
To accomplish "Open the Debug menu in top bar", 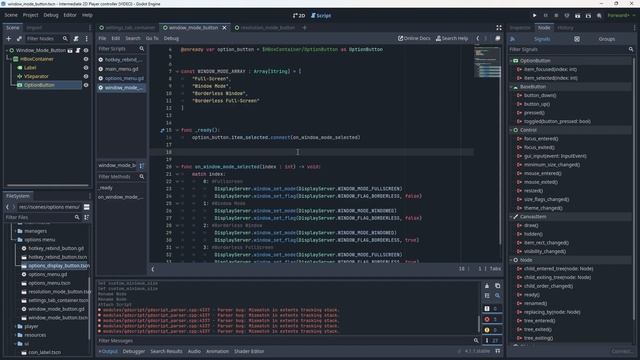I will click(x=51, y=15).
